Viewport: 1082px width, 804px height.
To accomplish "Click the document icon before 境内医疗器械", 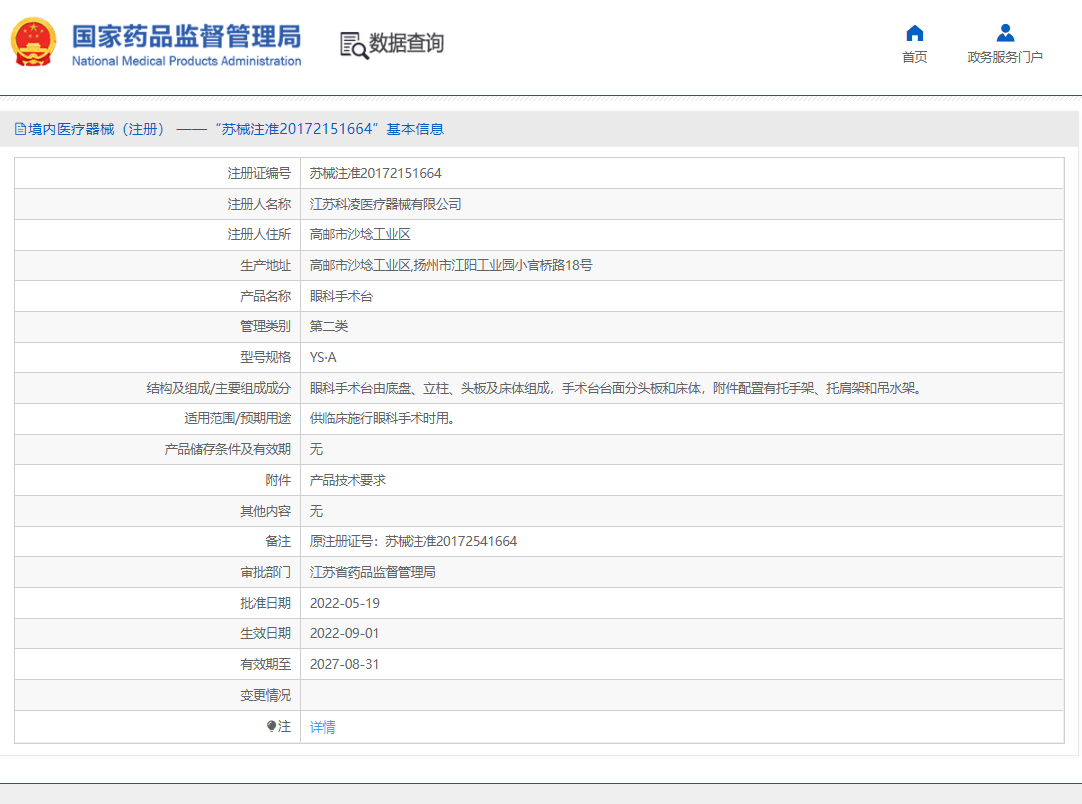I will (20, 129).
